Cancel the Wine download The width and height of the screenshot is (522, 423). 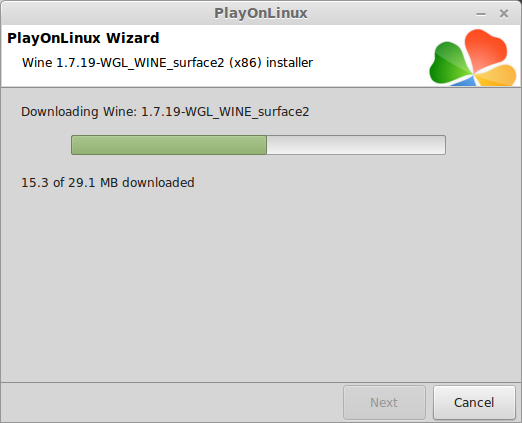(x=474, y=402)
